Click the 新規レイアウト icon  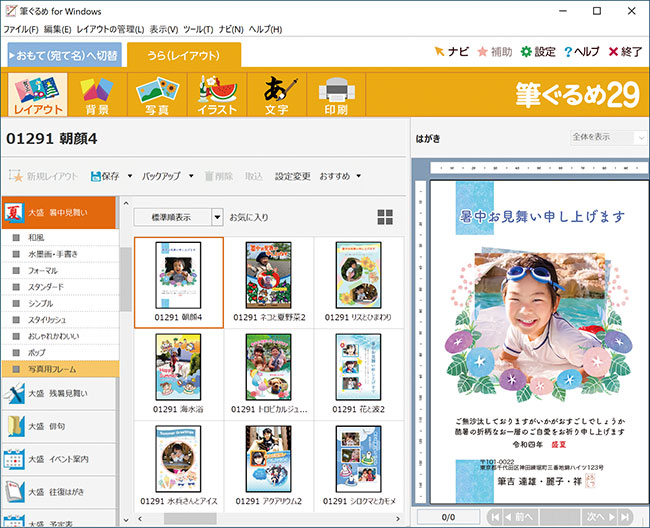pos(16,176)
